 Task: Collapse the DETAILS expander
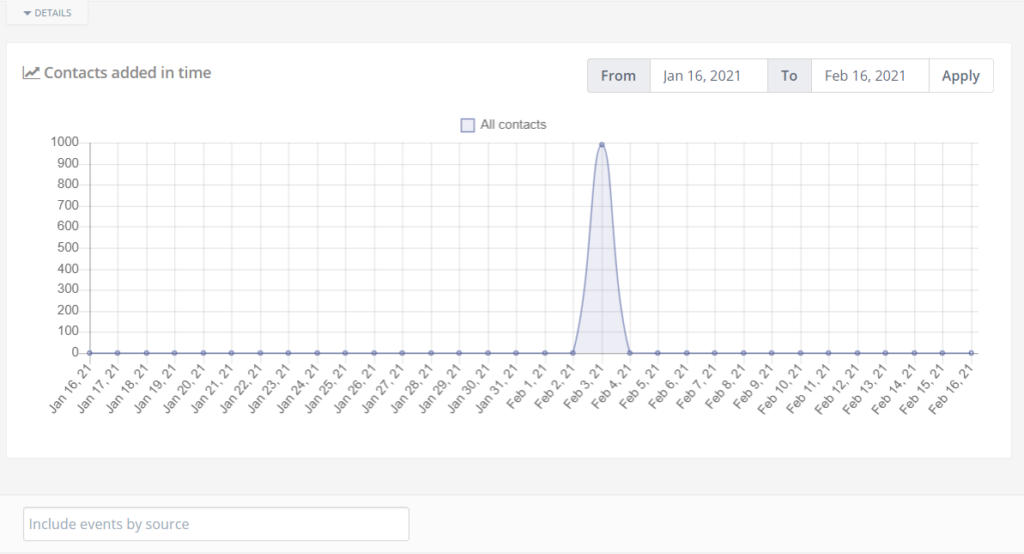coord(47,13)
